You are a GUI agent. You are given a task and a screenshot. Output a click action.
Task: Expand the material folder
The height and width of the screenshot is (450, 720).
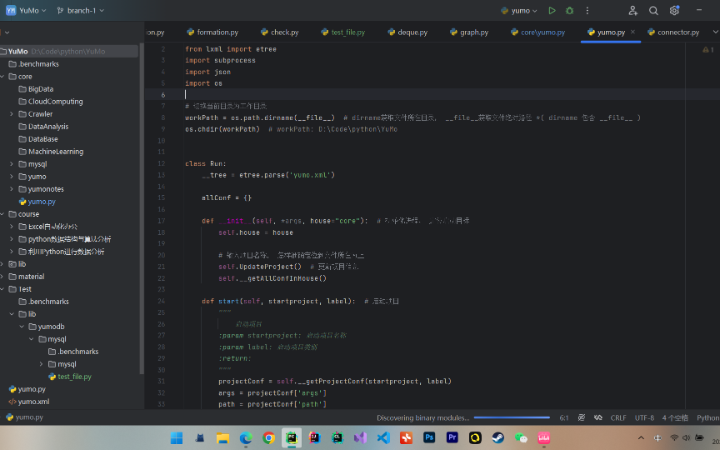2,276
